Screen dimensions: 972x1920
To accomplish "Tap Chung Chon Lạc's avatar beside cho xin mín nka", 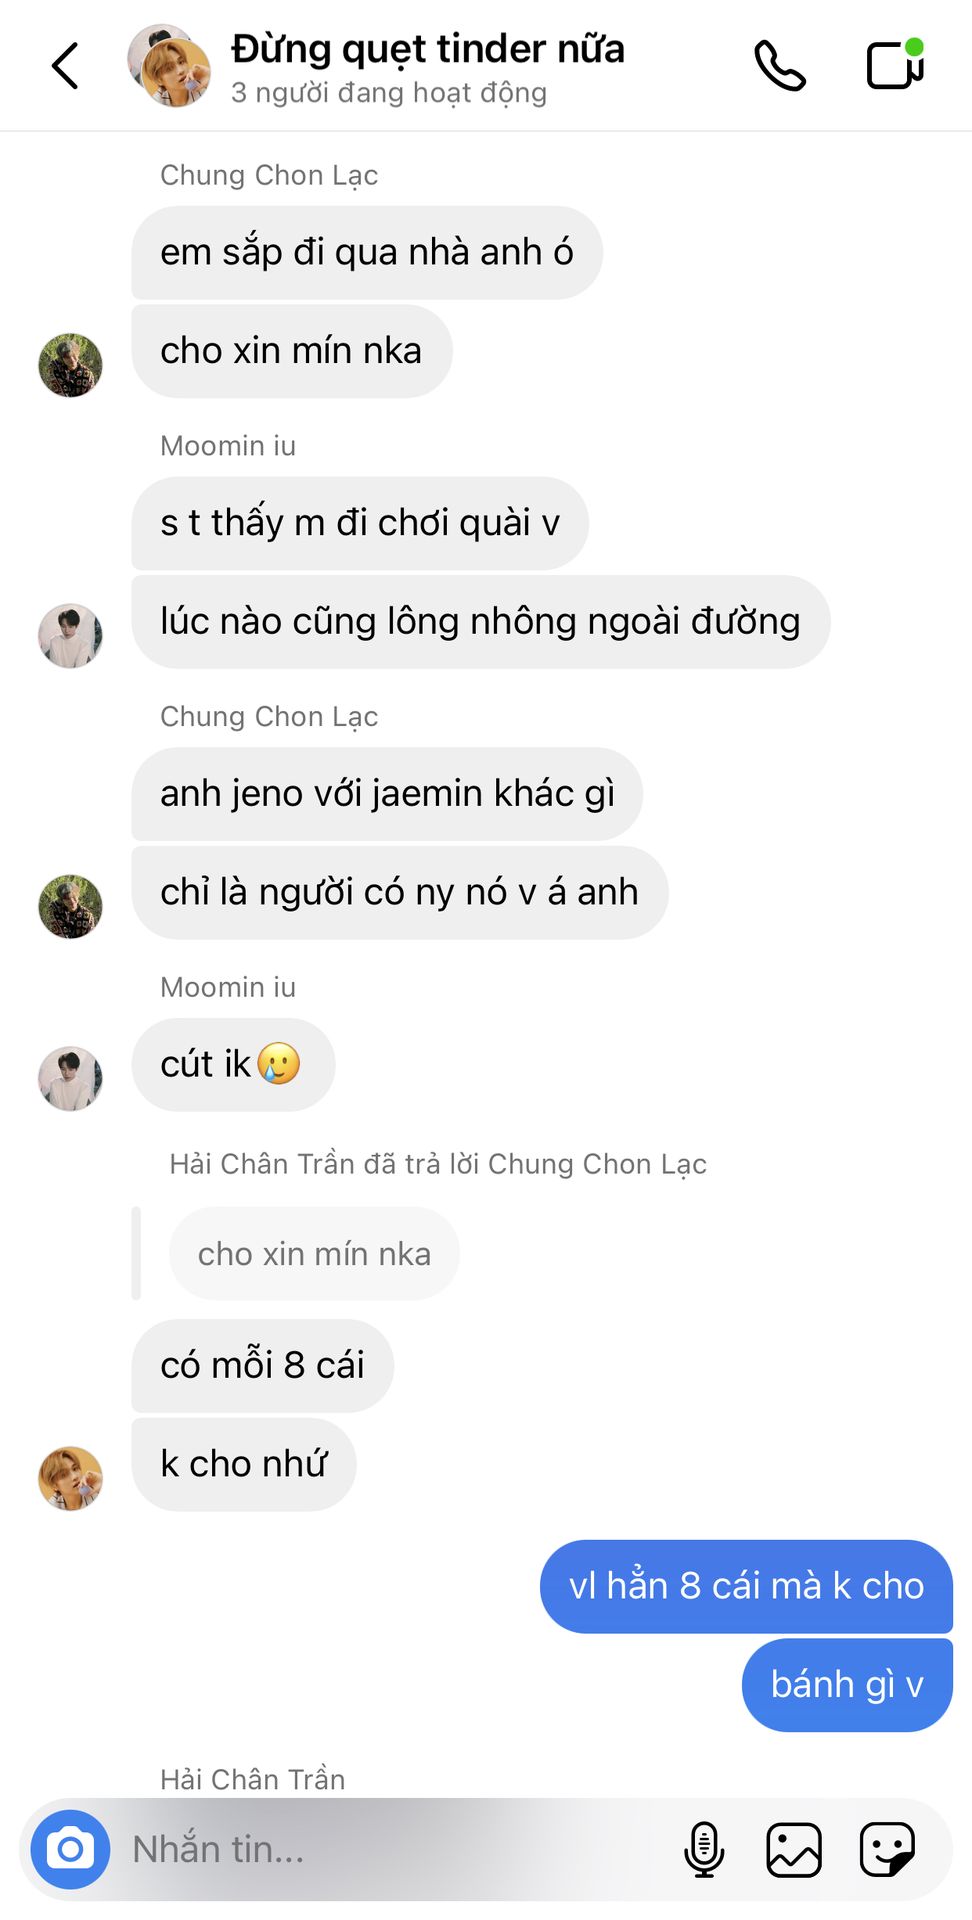I will tap(70, 365).
